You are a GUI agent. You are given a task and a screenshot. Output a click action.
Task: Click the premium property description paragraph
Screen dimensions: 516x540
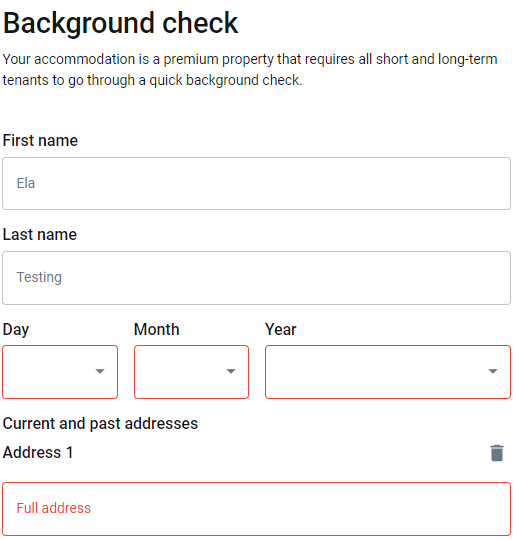tap(250, 70)
